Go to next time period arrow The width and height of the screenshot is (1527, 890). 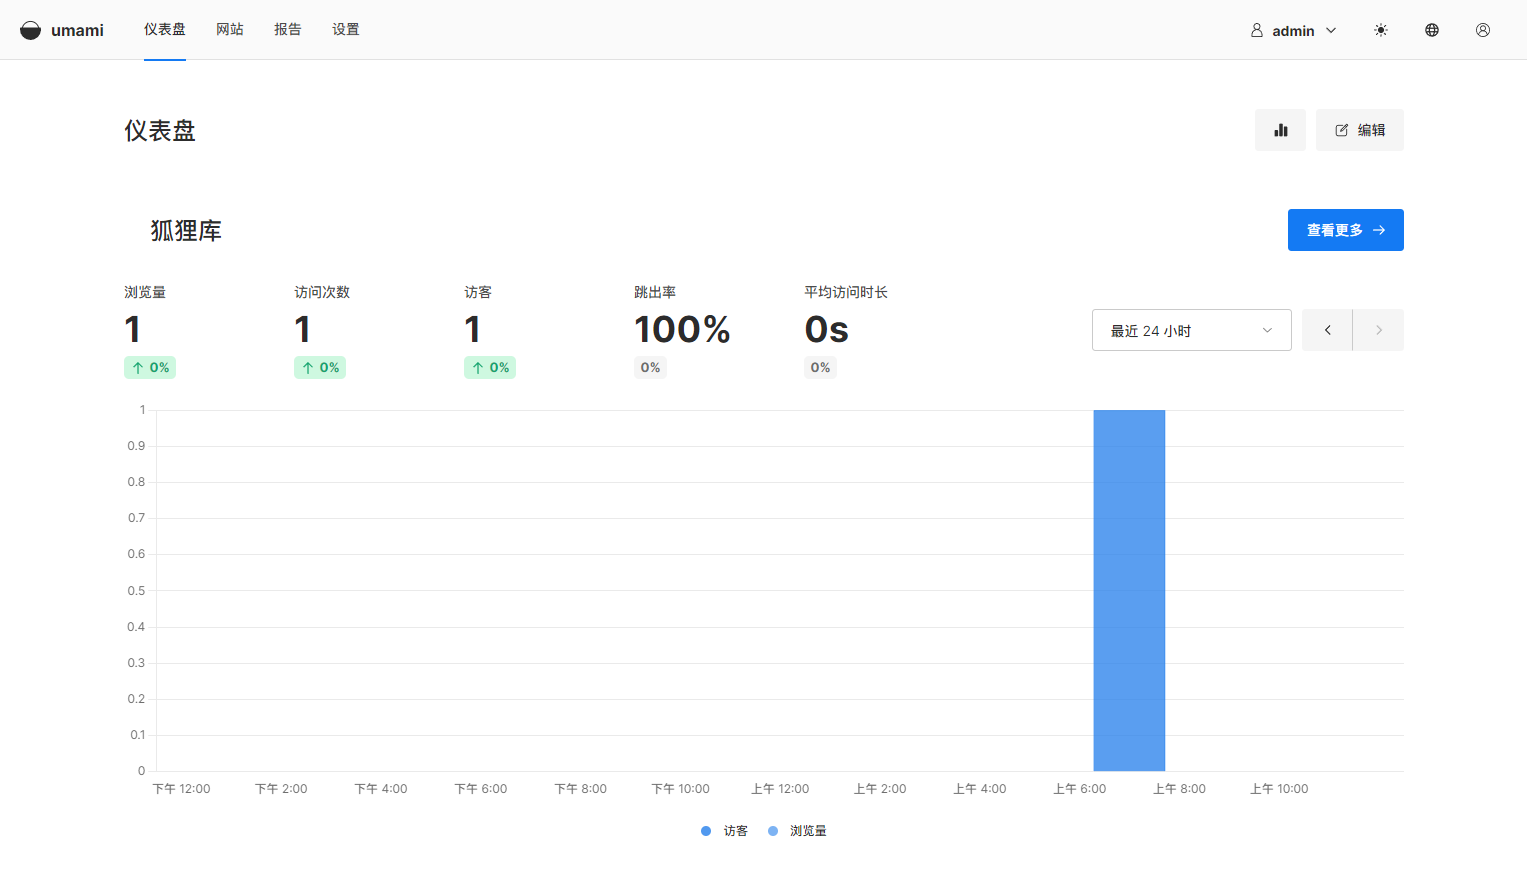pyautogui.click(x=1378, y=330)
